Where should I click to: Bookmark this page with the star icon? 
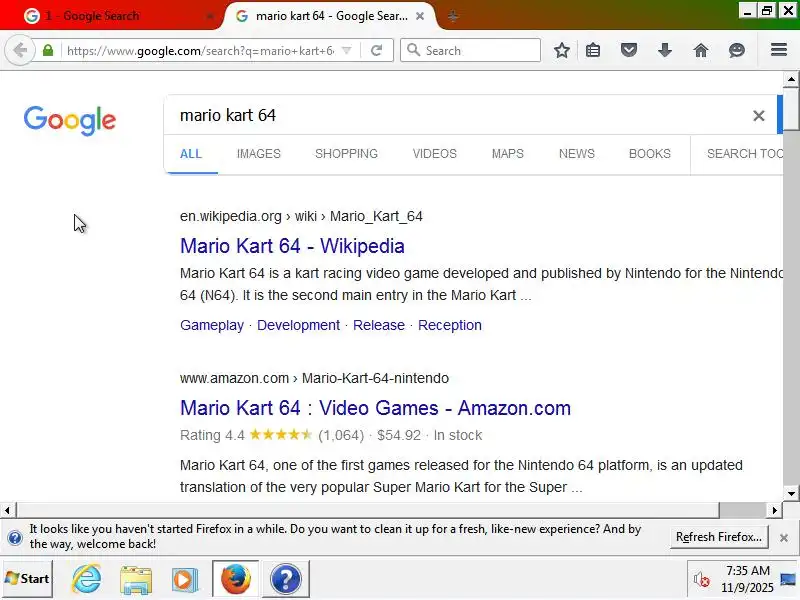(562, 51)
